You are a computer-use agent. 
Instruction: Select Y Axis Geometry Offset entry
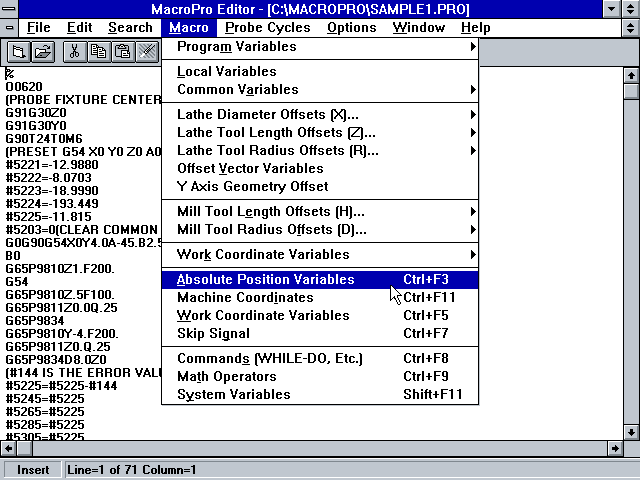click(320, 186)
